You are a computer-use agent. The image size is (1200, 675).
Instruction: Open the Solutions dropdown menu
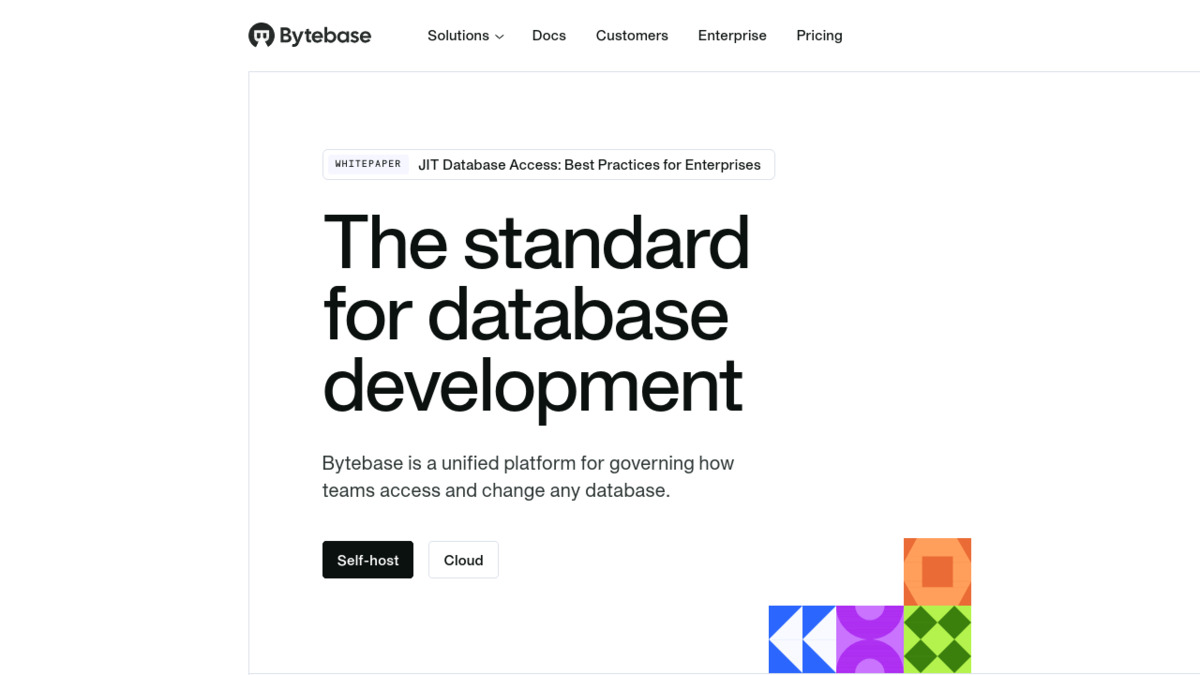coord(459,35)
